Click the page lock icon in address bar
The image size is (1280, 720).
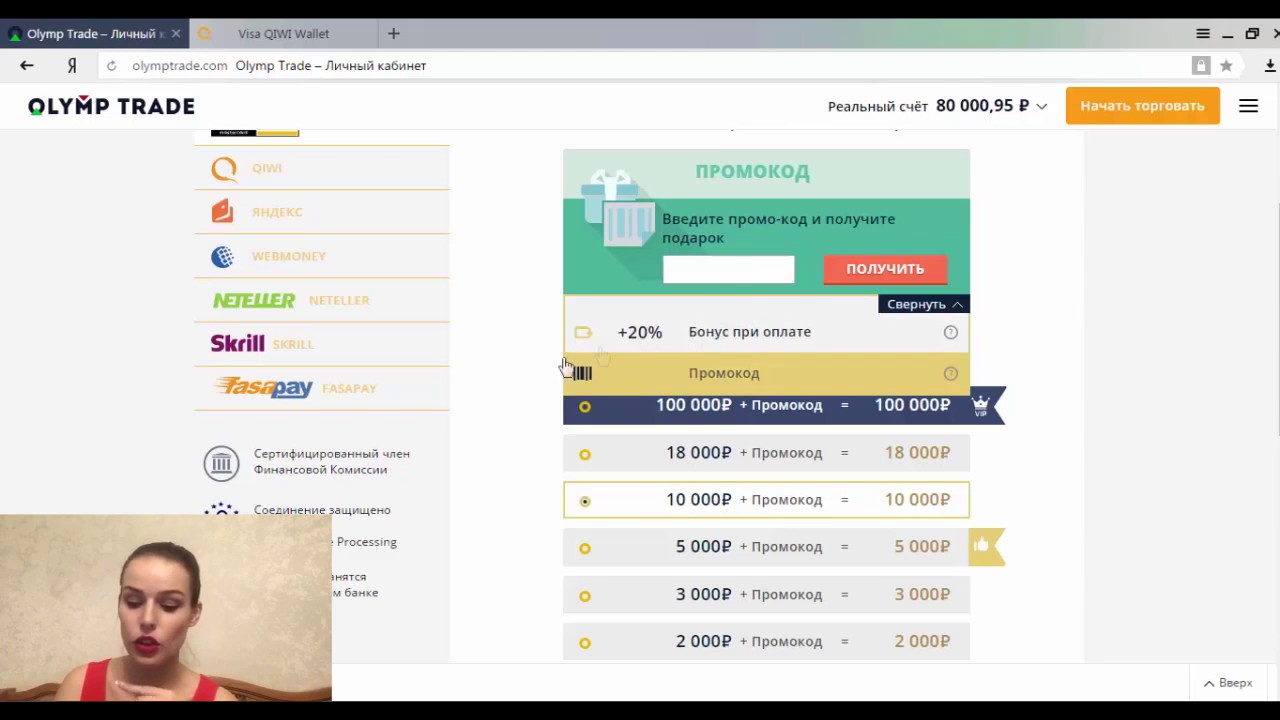point(1201,66)
